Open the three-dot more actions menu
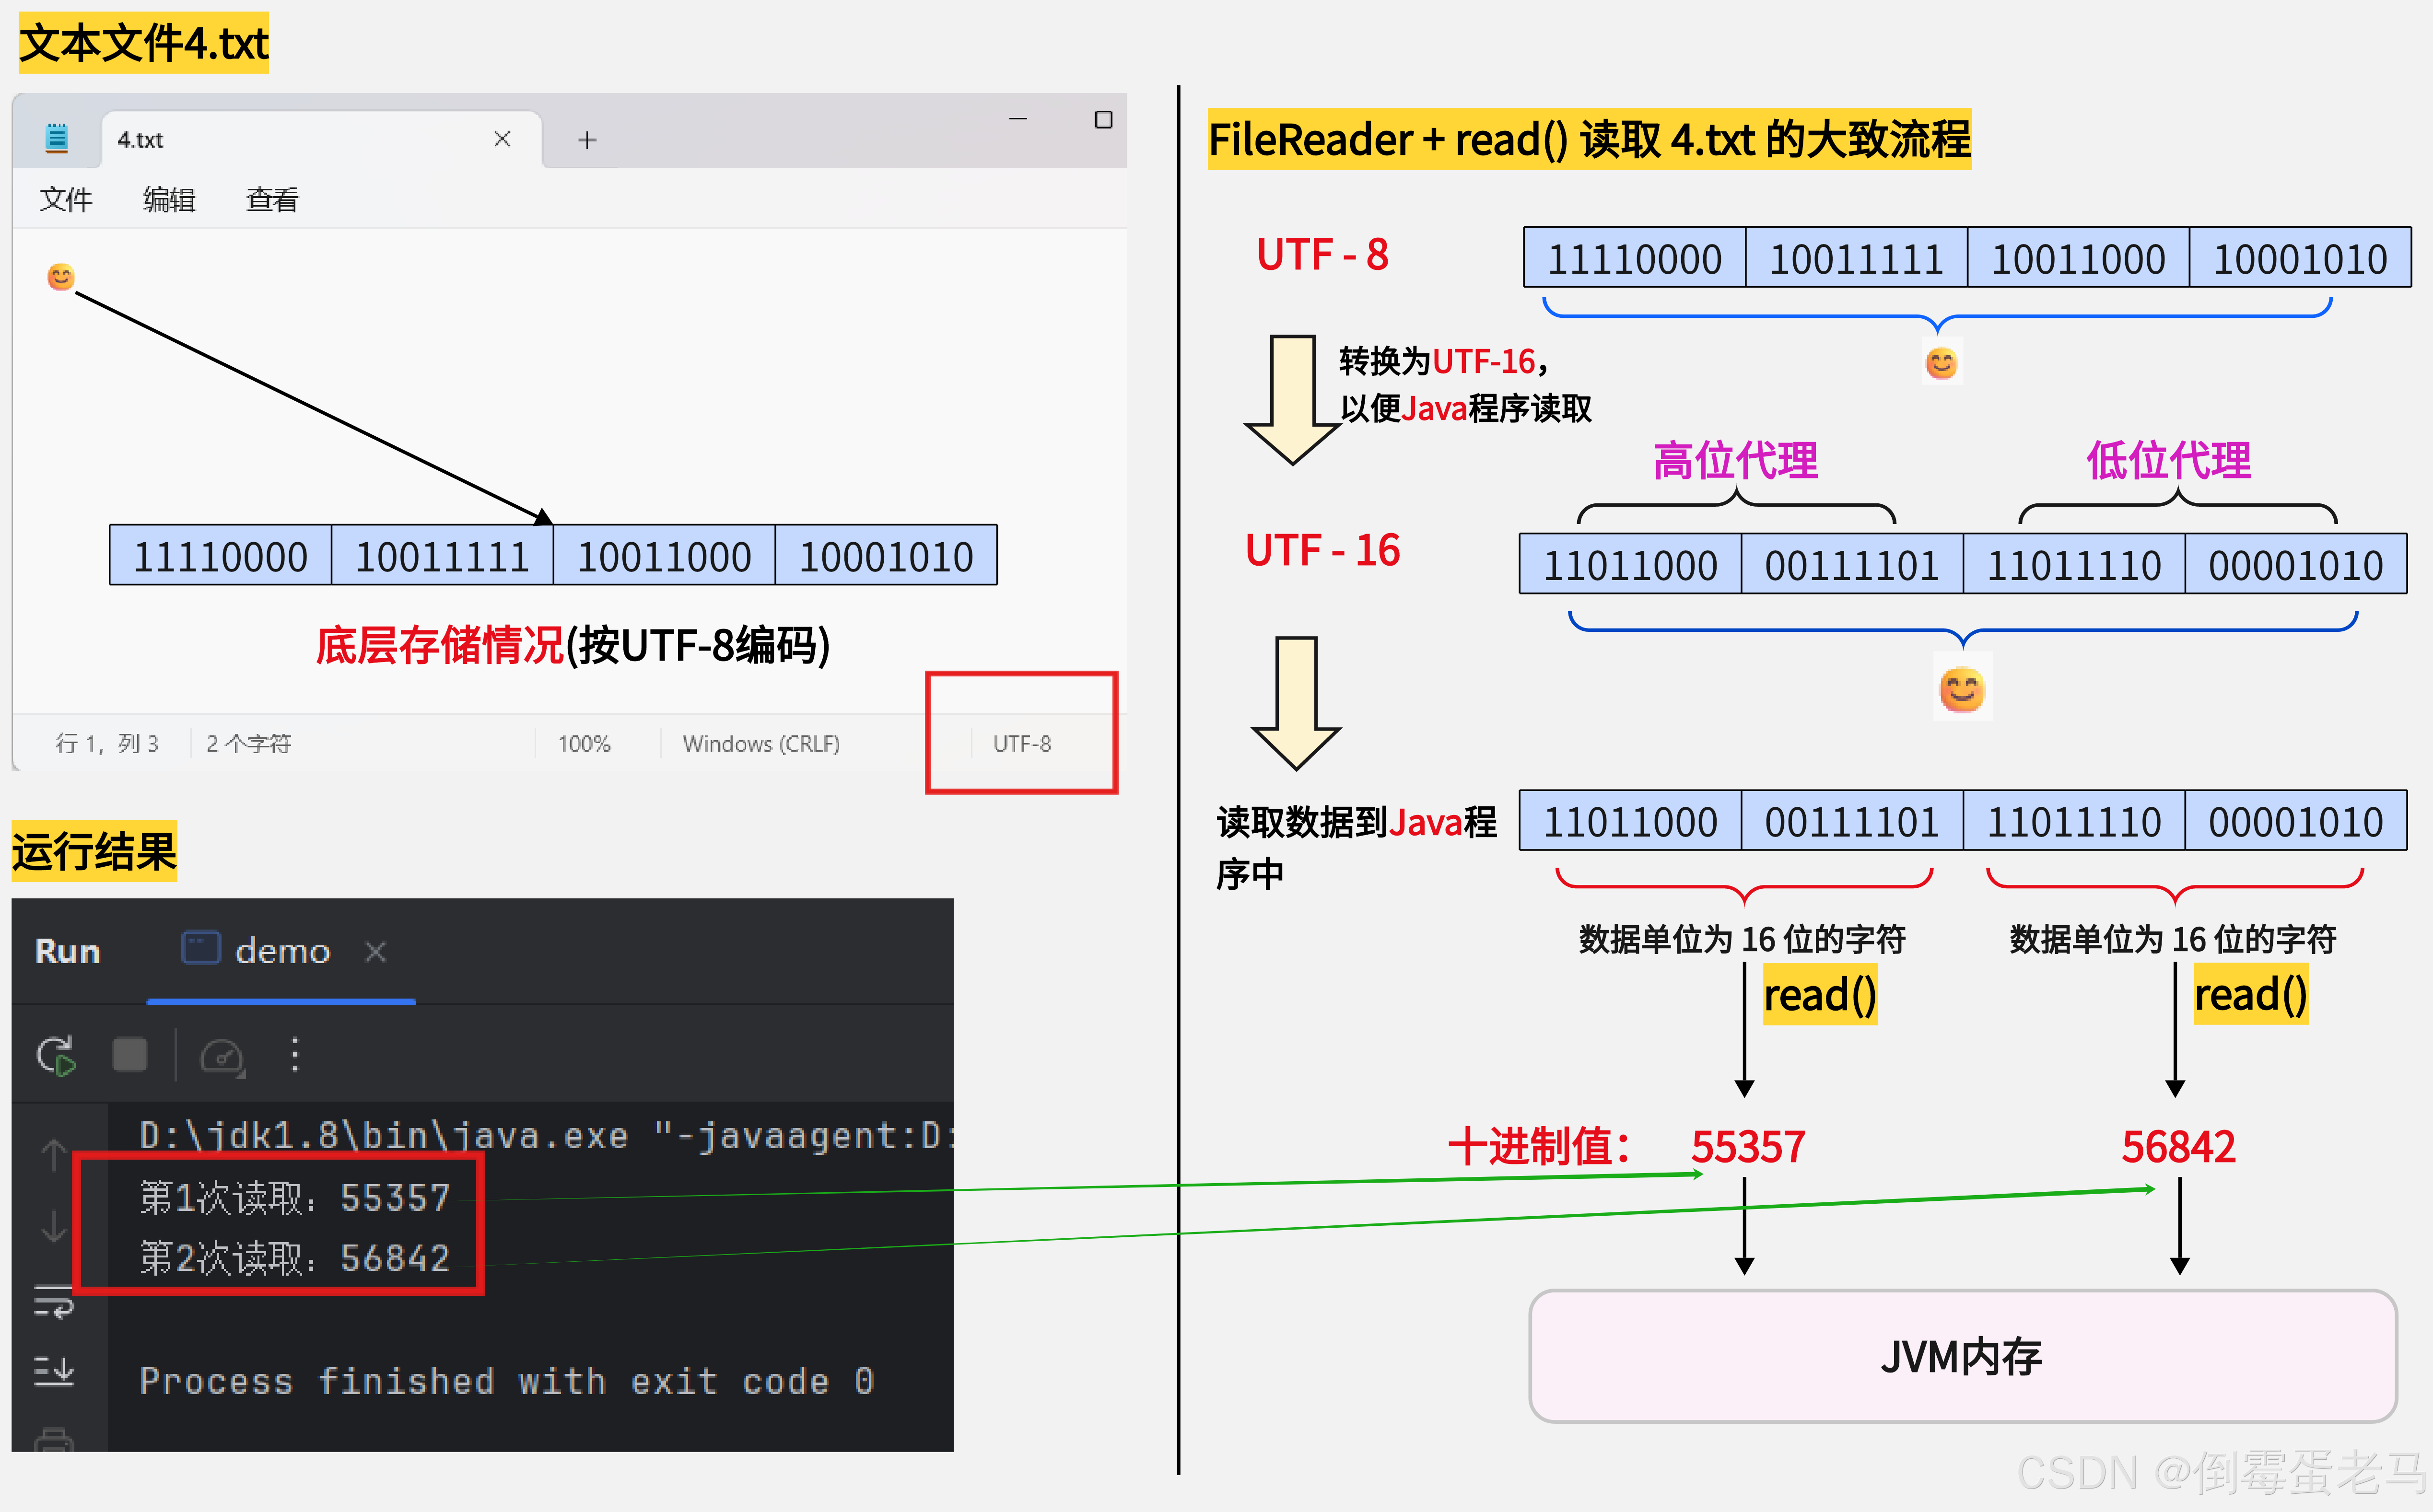Image resolution: width=2433 pixels, height=1512 pixels. pos(294,1055)
